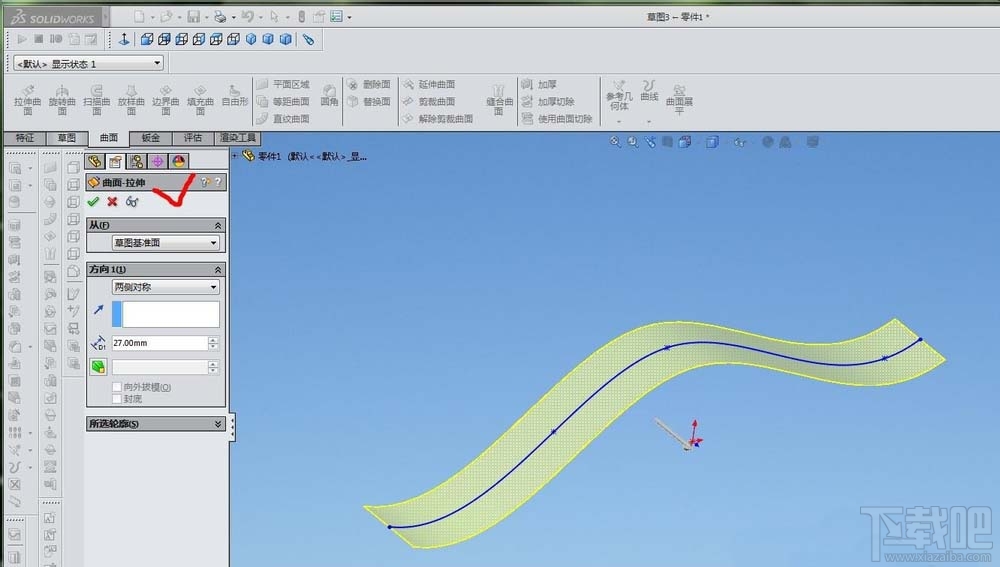Open the FeatureManager design tree tab
The image size is (1000, 567).
[95, 161]
